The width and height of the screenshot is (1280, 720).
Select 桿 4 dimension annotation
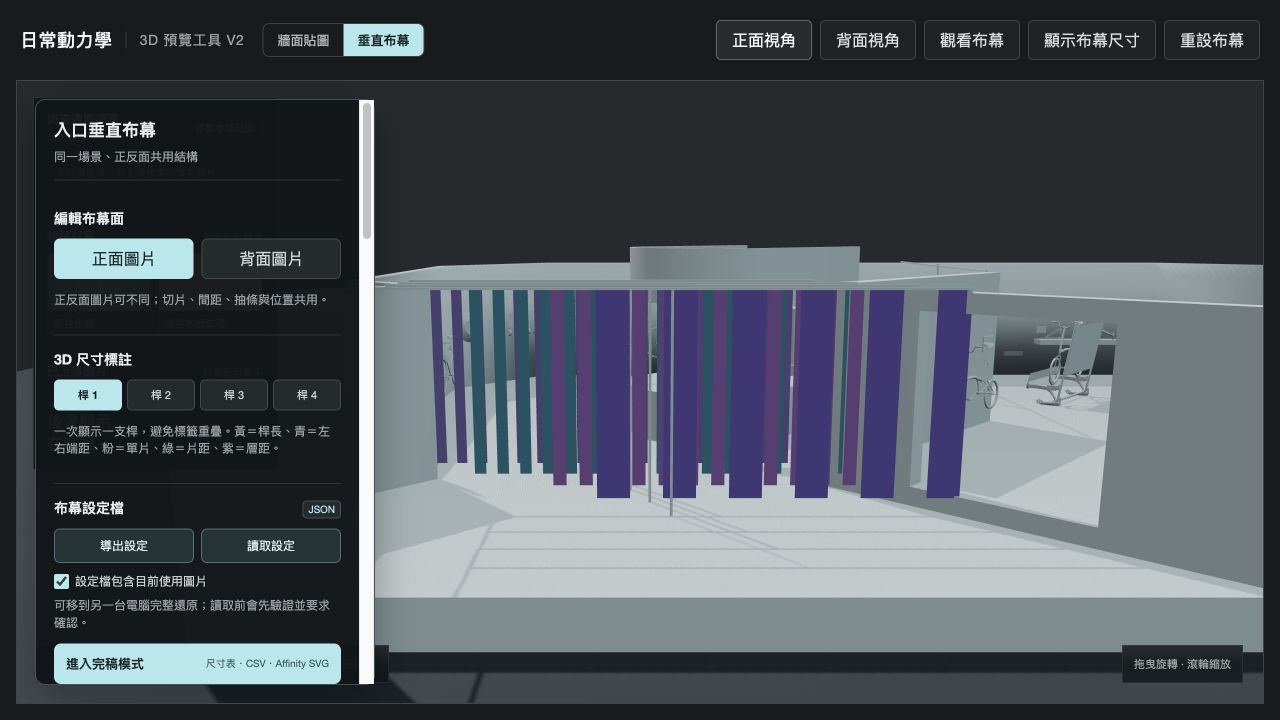(307, 395)
